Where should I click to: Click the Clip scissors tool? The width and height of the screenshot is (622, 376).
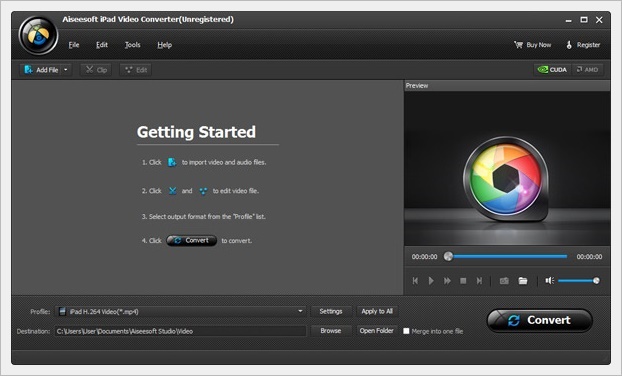click(96, 70)
